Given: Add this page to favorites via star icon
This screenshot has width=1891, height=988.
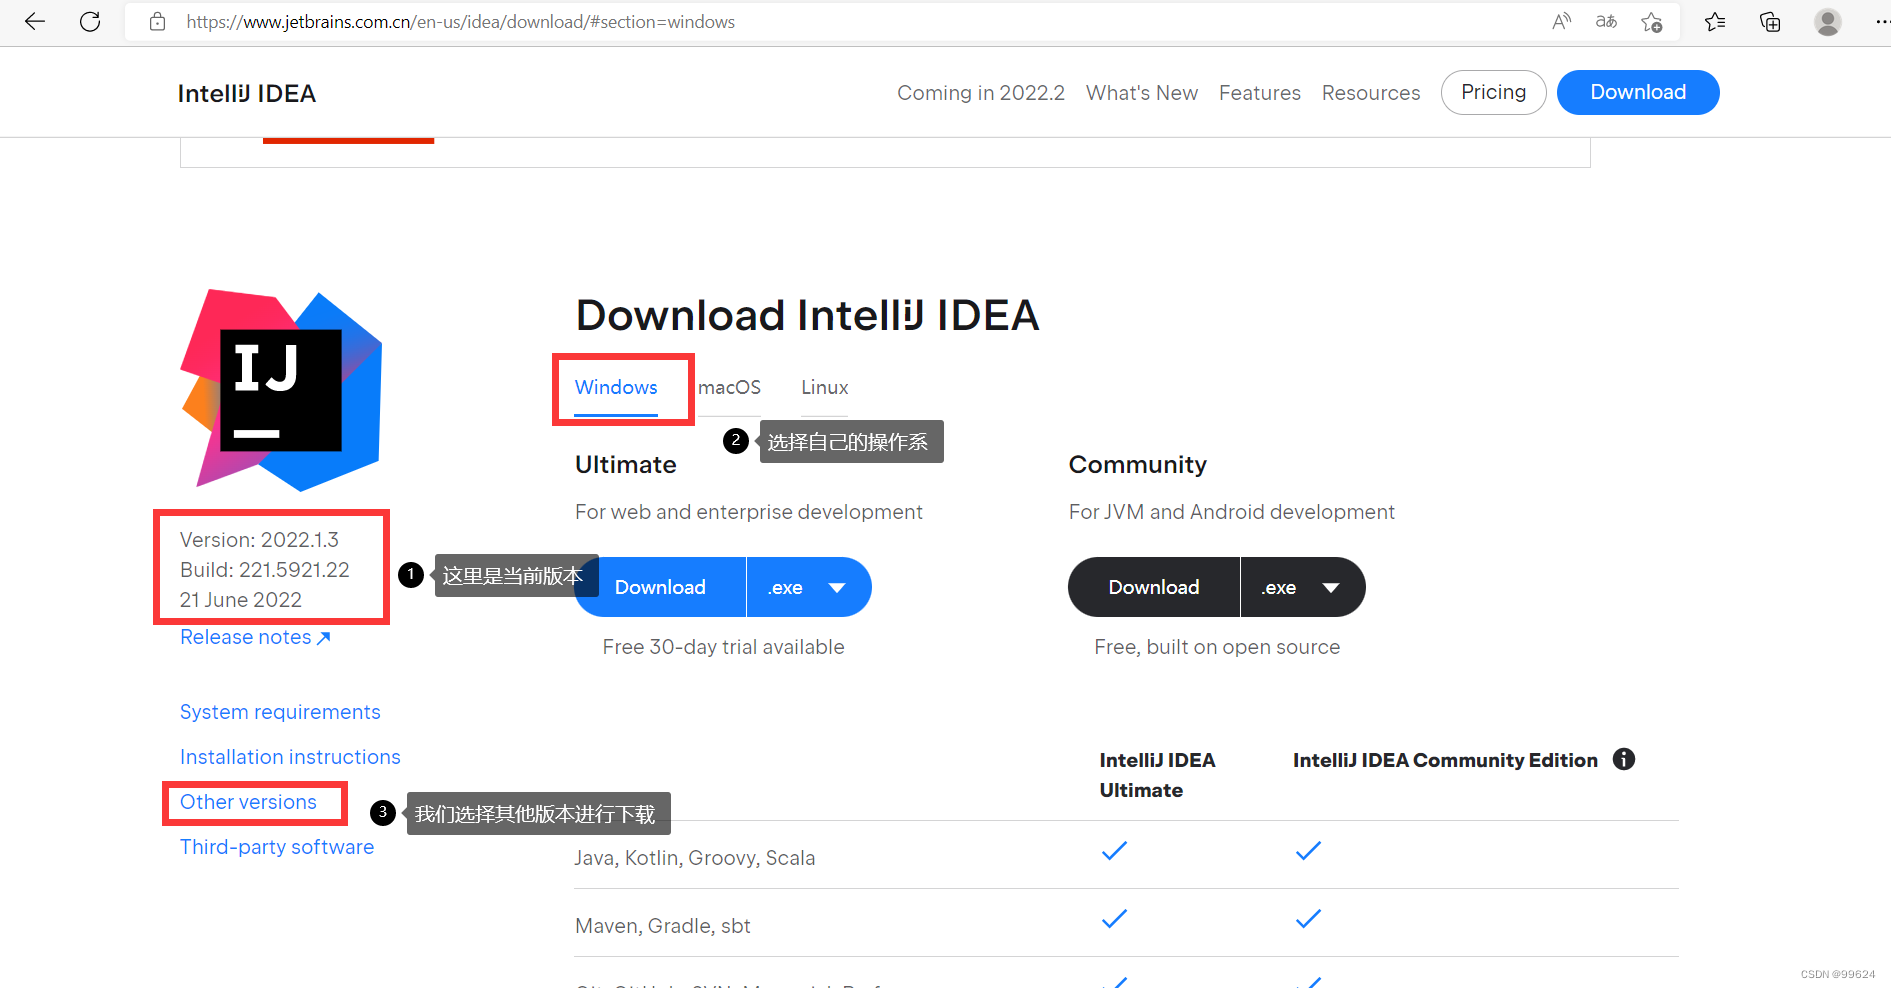Looking at the screenshot, I should coord(1652,21).
